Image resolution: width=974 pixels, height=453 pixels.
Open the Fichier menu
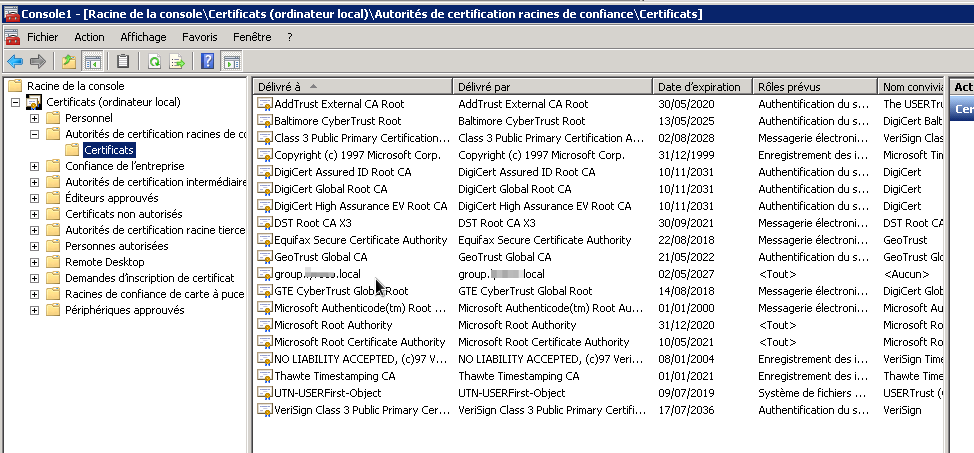tap(42, 37)
